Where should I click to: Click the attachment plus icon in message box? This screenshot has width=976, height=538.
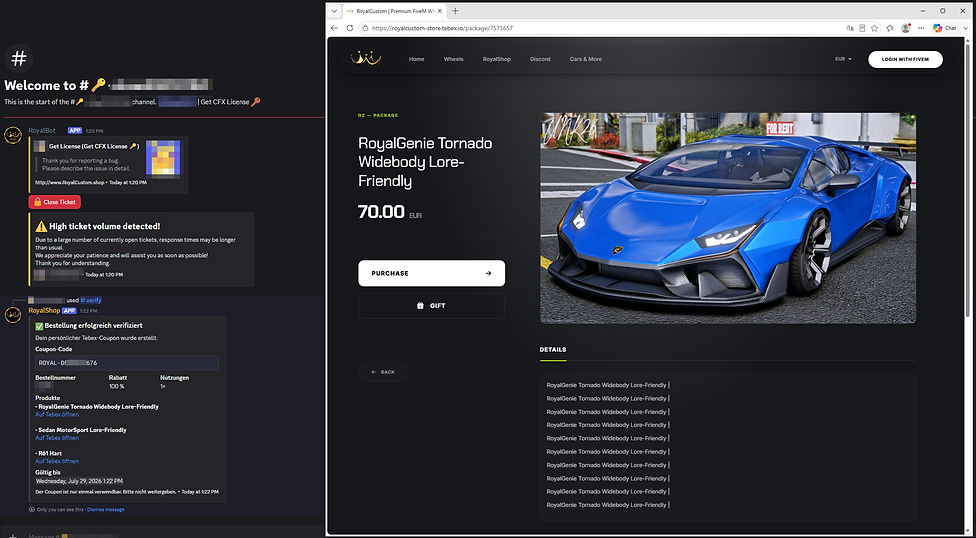pyautogui.click(x=12, y=535)
